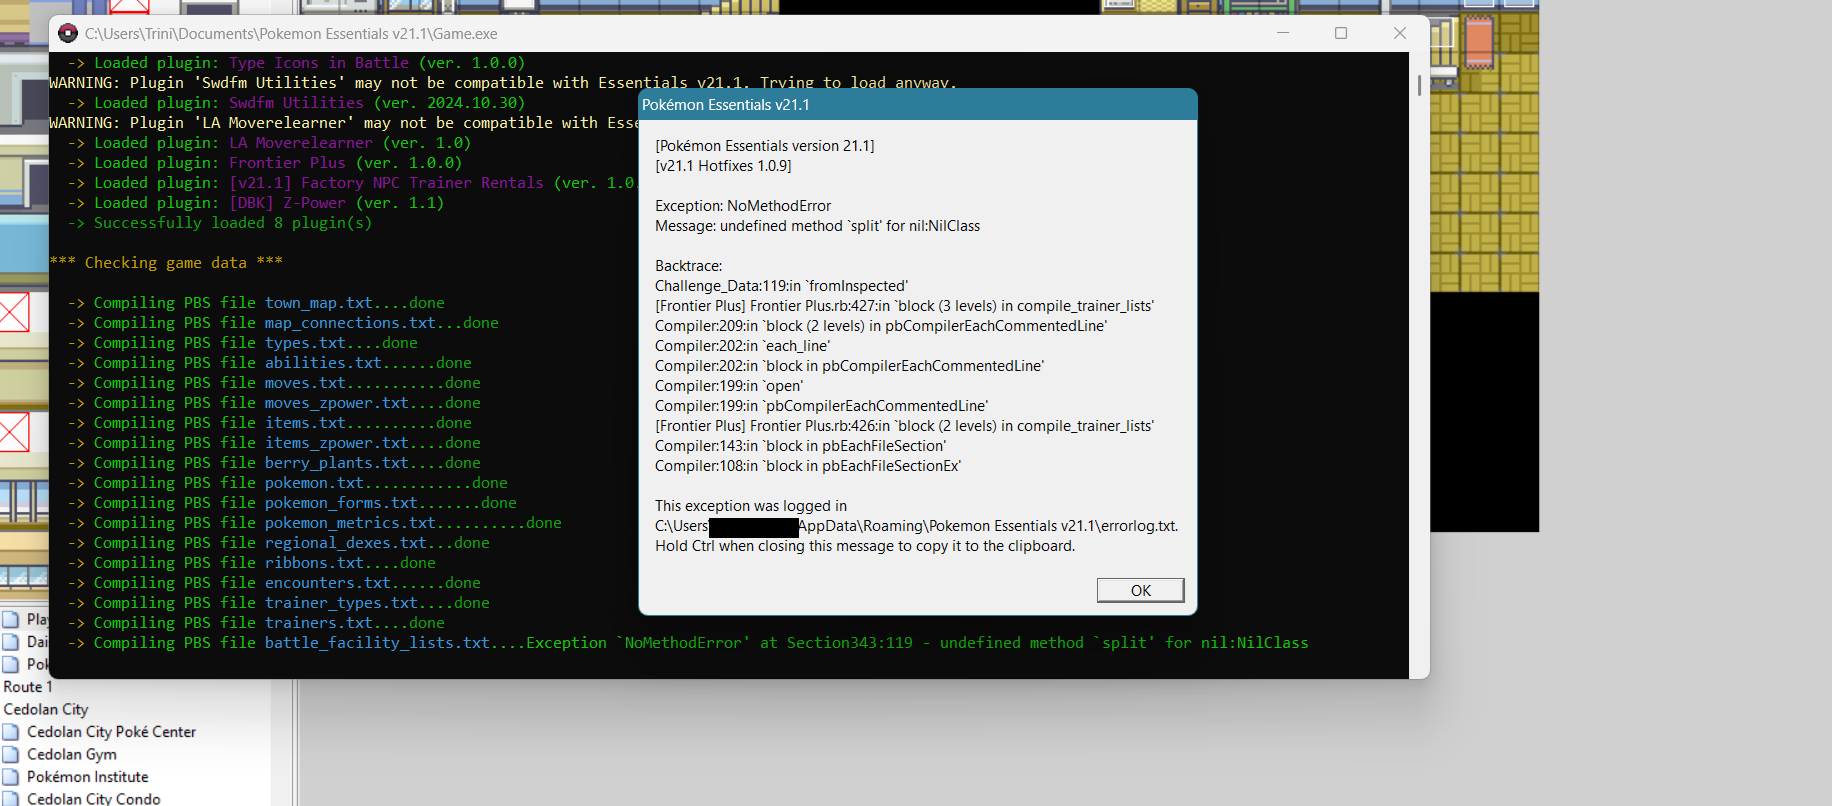Click the "Factory NPC Trainer Rentals" plugin line

click(353, 183)
